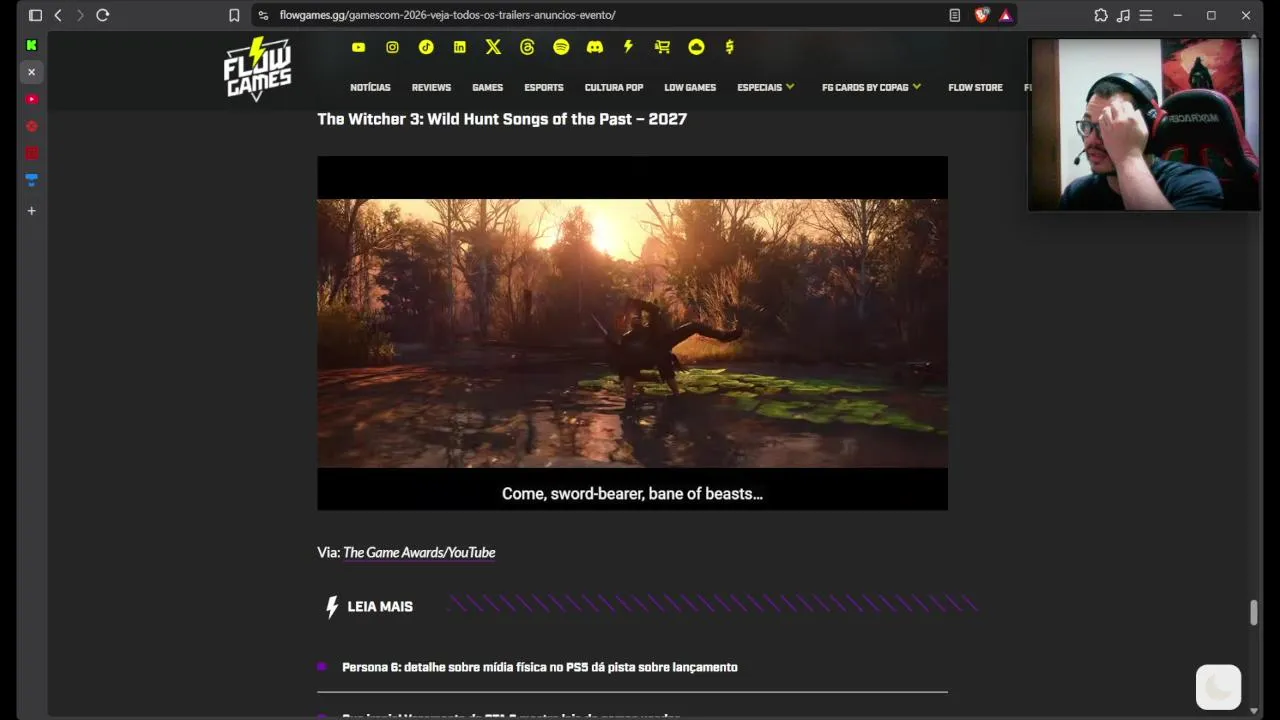Open the Flow Games Instagram icon
1280x720 pixels.
392,47
